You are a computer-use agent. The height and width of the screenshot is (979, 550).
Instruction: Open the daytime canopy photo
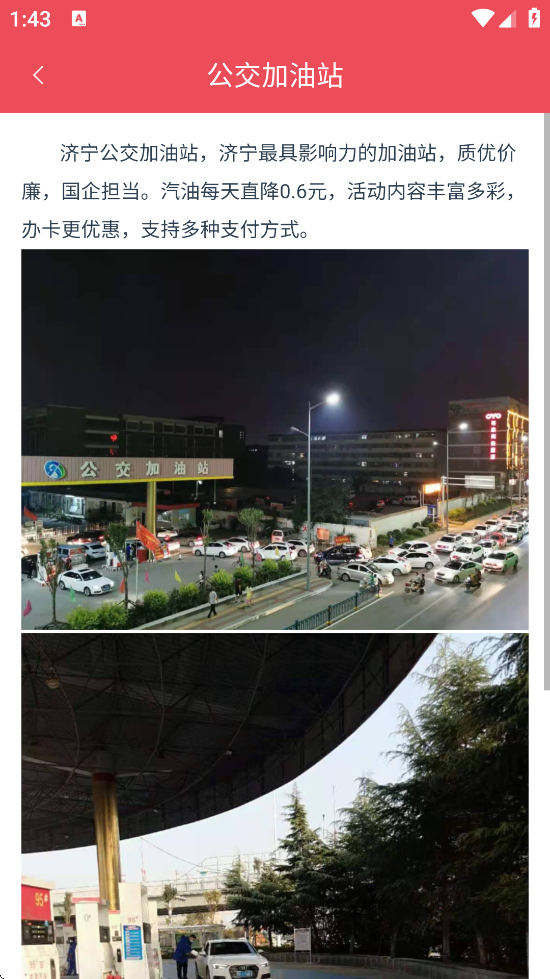tap(275, 806)
